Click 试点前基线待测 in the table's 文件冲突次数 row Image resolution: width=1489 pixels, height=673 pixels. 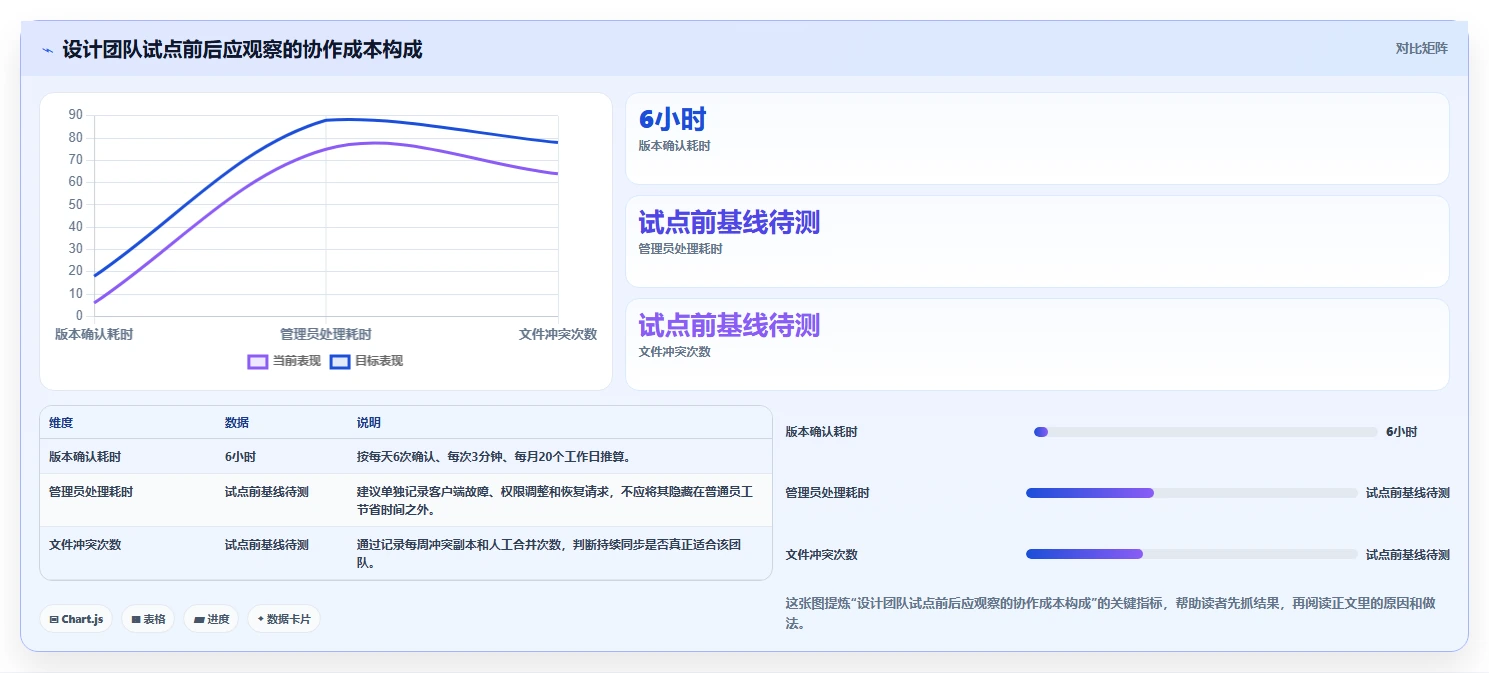(x=267, y=545)
